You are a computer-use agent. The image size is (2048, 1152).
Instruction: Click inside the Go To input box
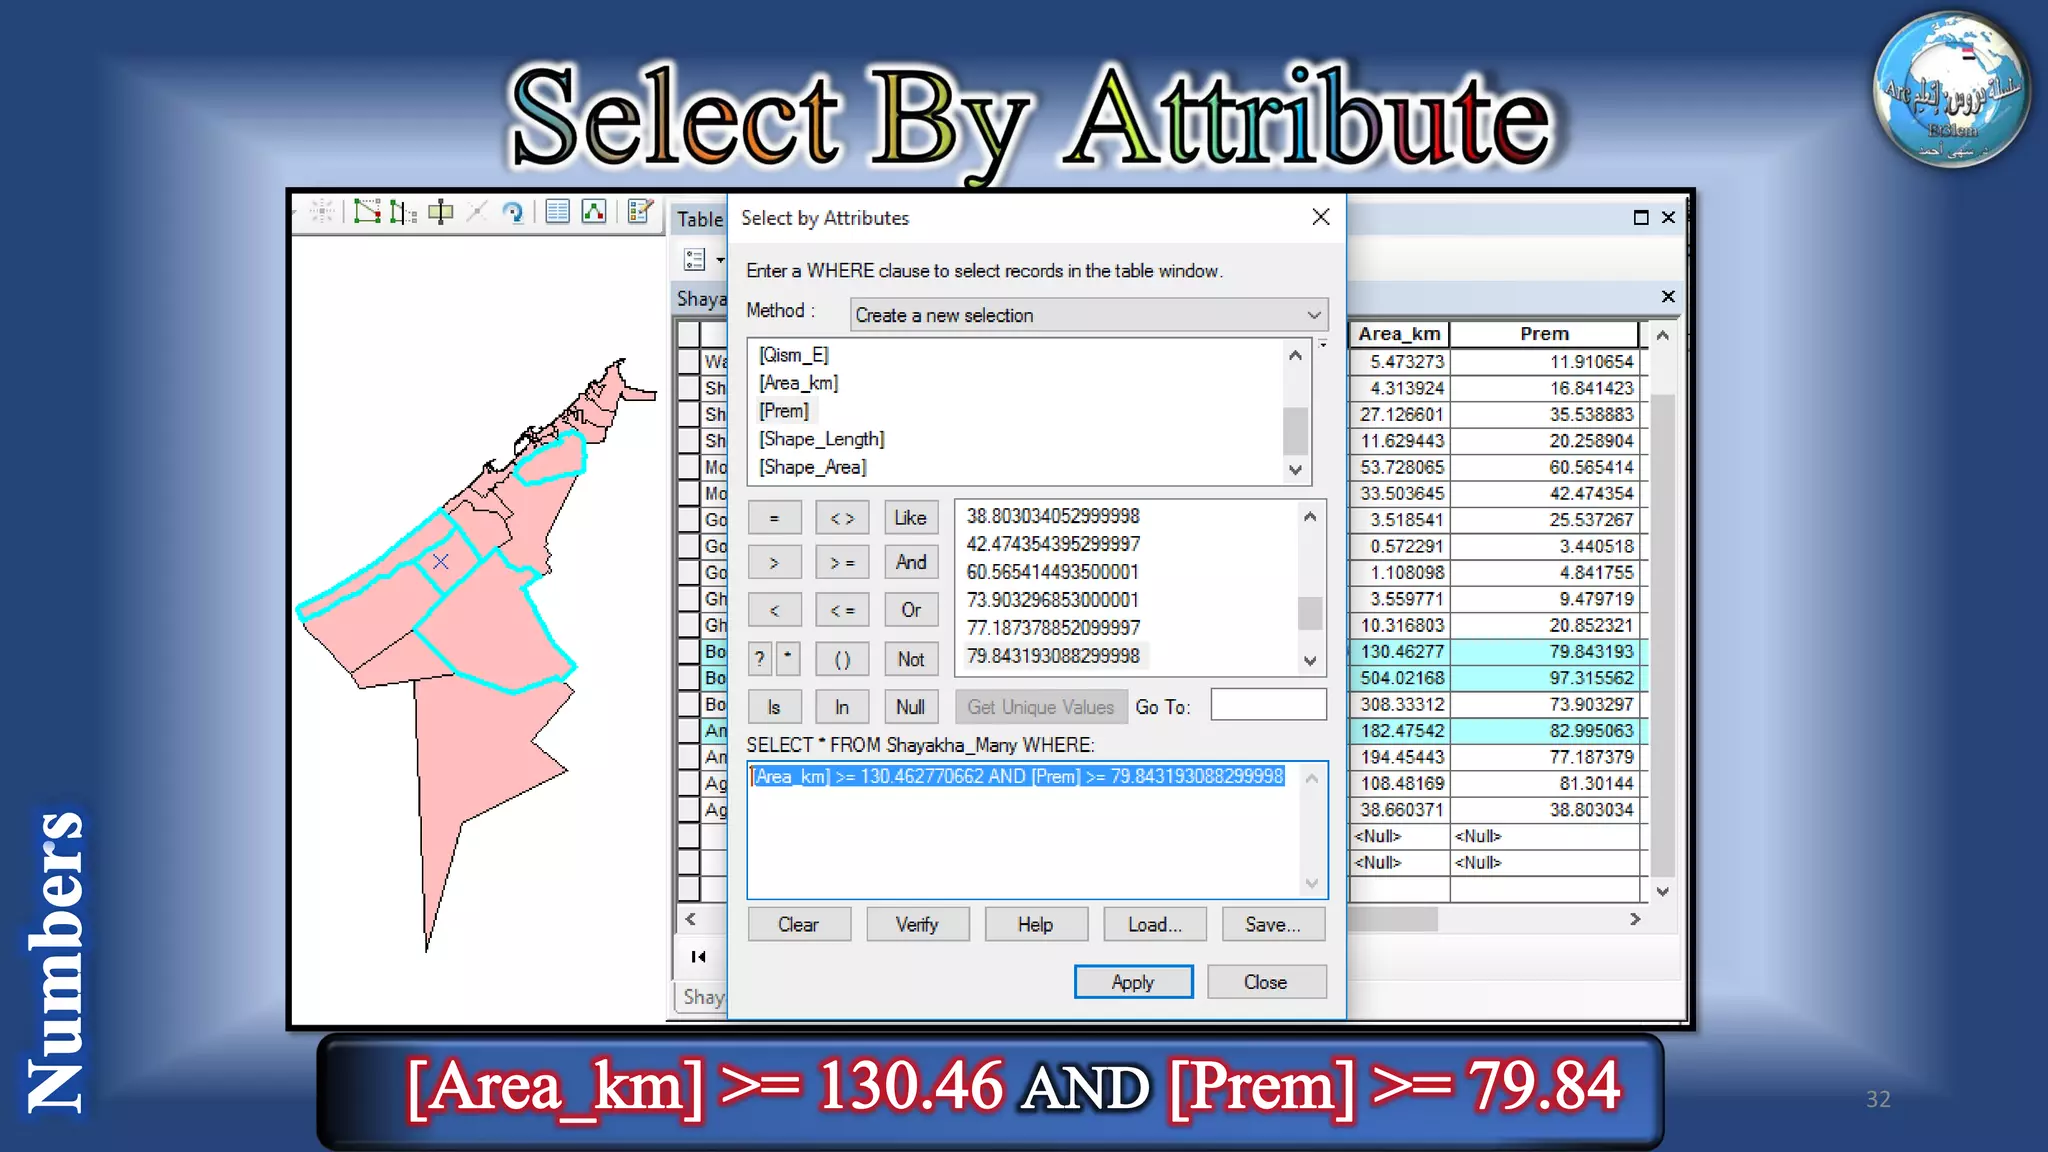(1267, 706)
